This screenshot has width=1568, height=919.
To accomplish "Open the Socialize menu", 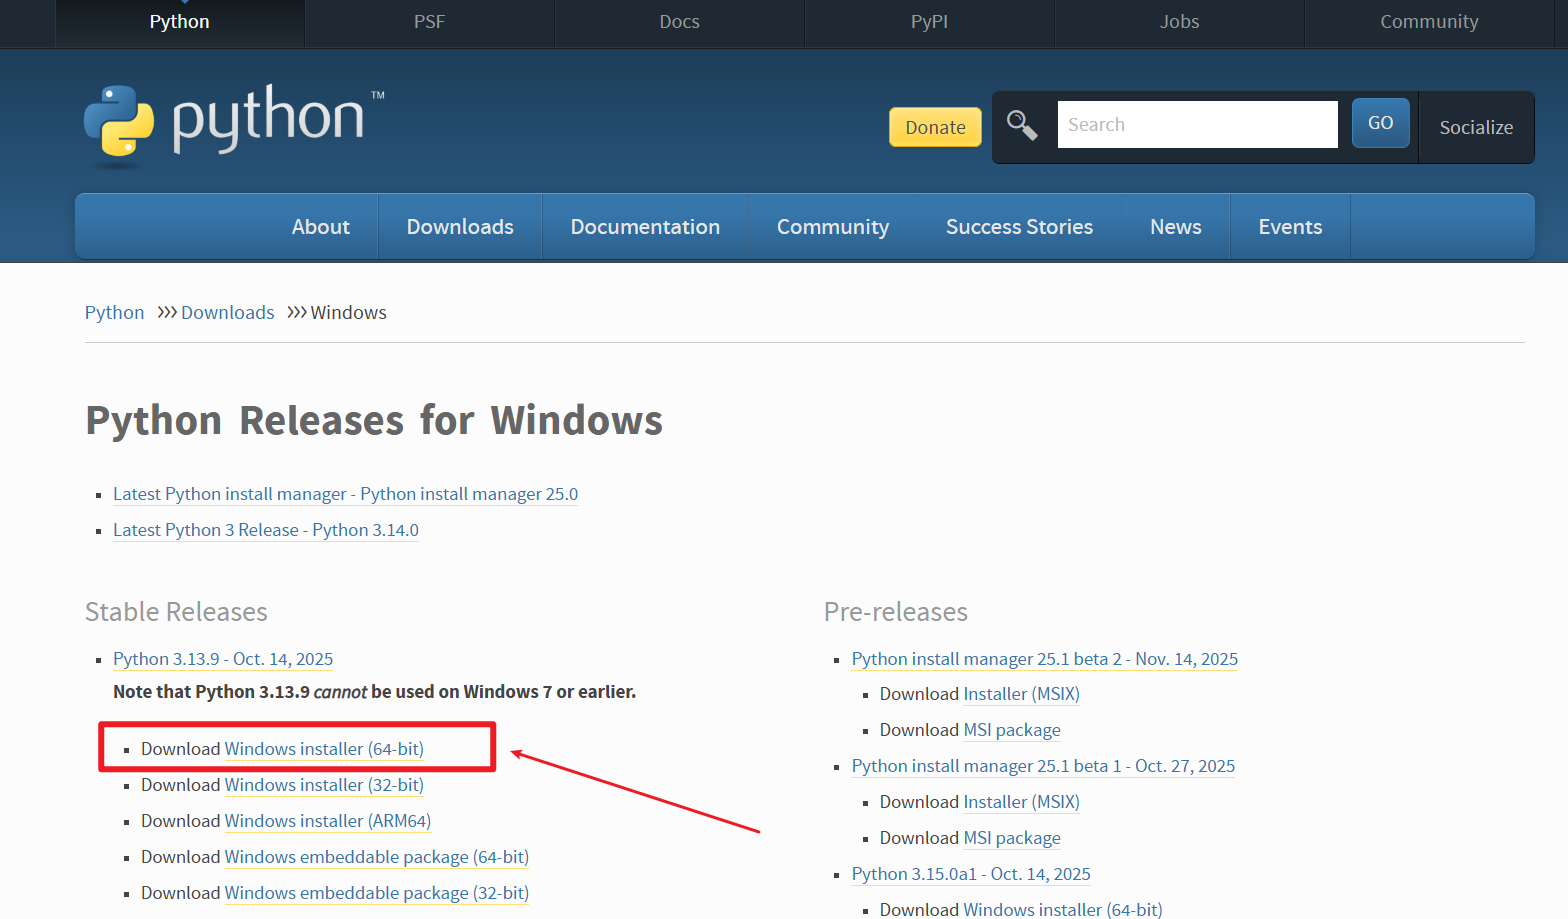I will click(x=1476, y=127).
